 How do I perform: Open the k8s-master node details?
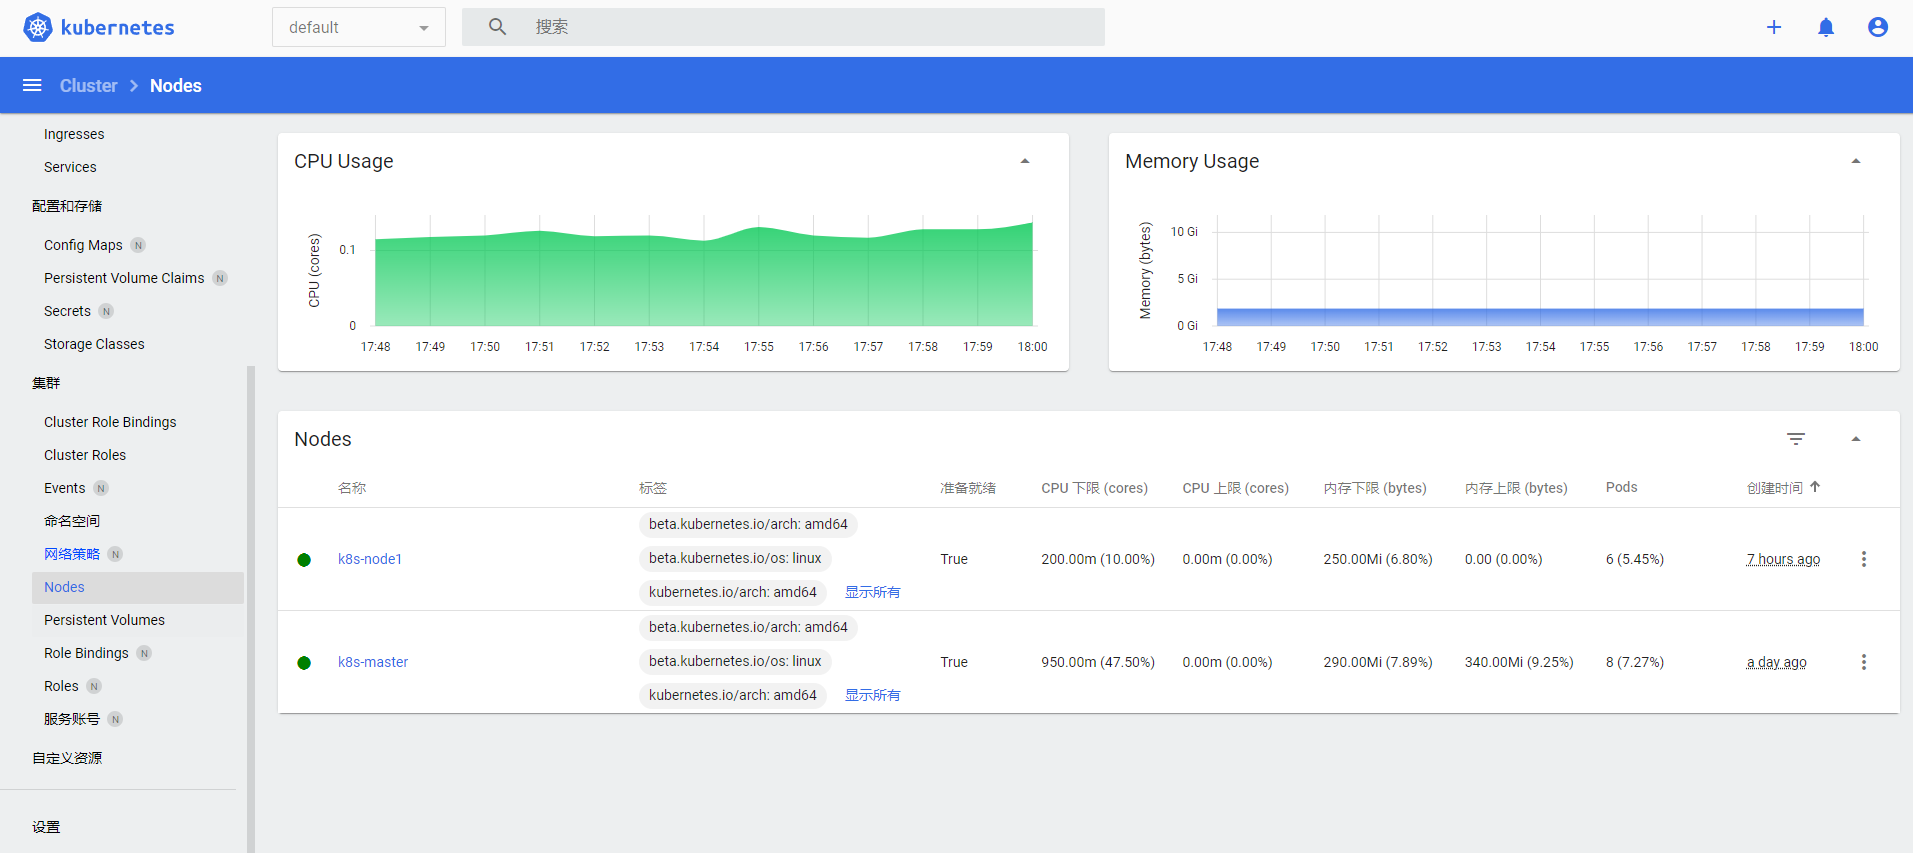tap(373, 662)
